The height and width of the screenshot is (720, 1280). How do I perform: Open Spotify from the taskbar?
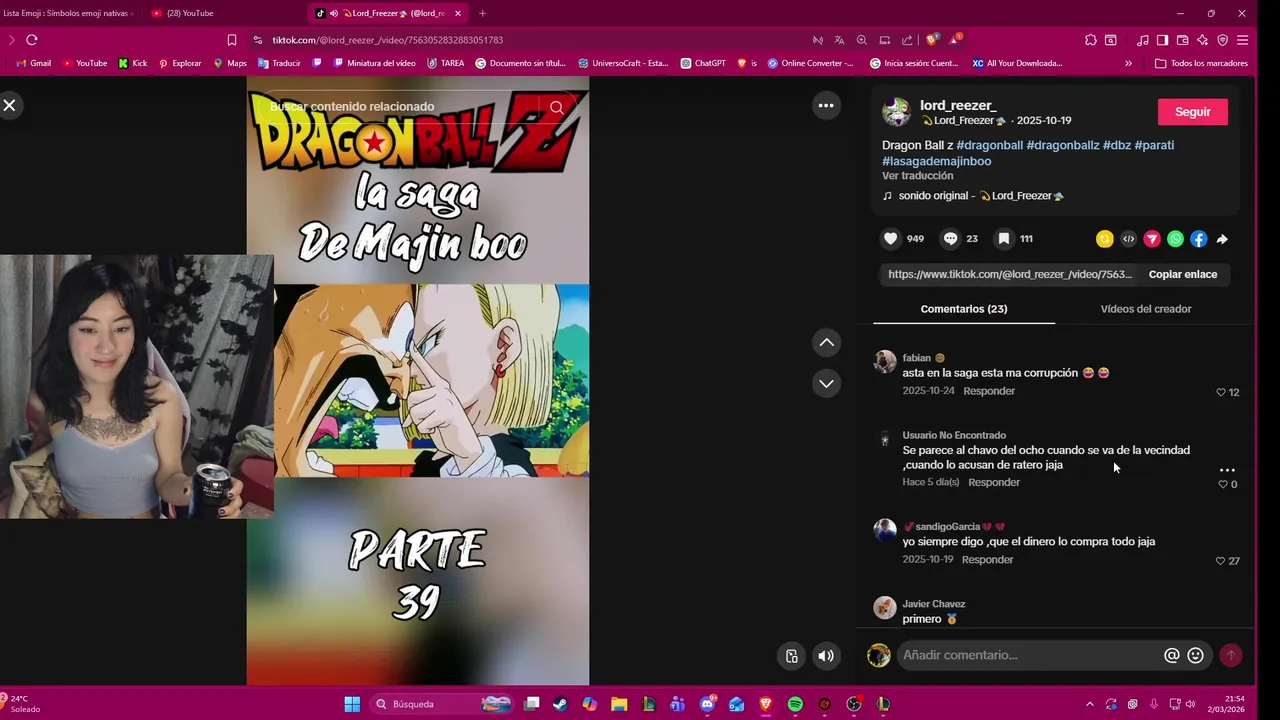(x=795, y=704)
